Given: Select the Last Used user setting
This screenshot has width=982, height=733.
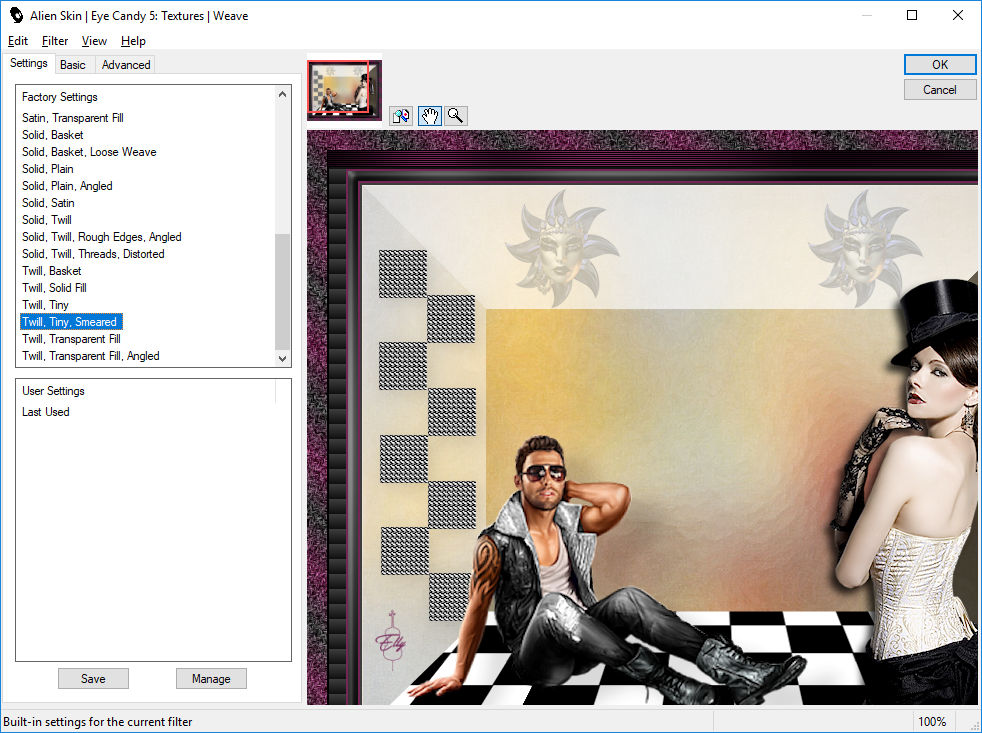Looking at the screenshot, I should 46,412.
